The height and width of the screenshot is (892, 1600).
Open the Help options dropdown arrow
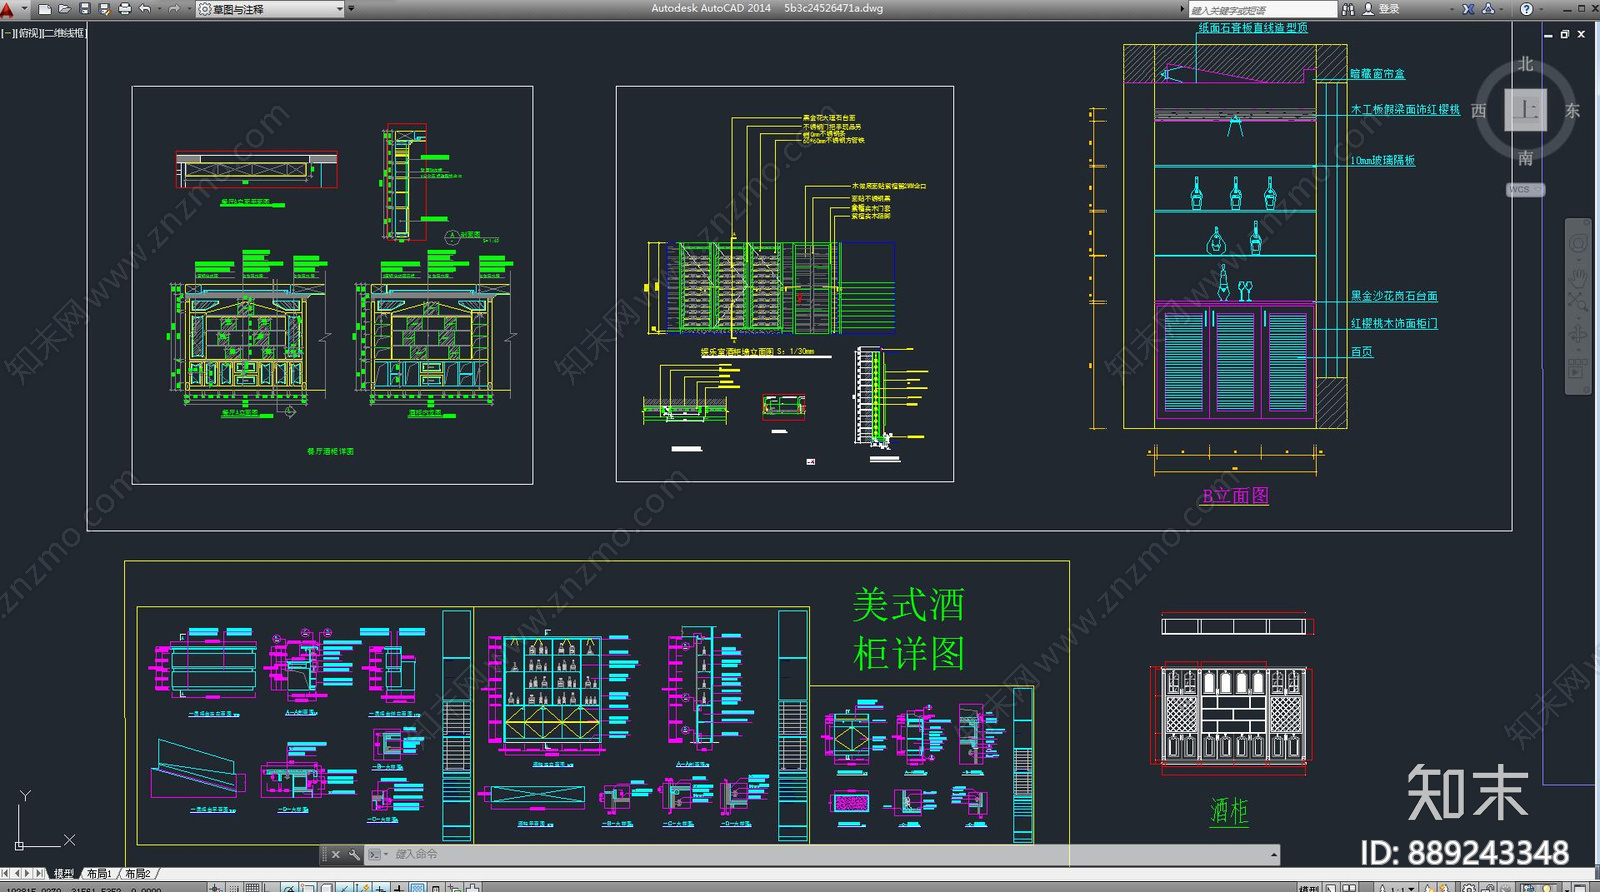[1543, 9]
